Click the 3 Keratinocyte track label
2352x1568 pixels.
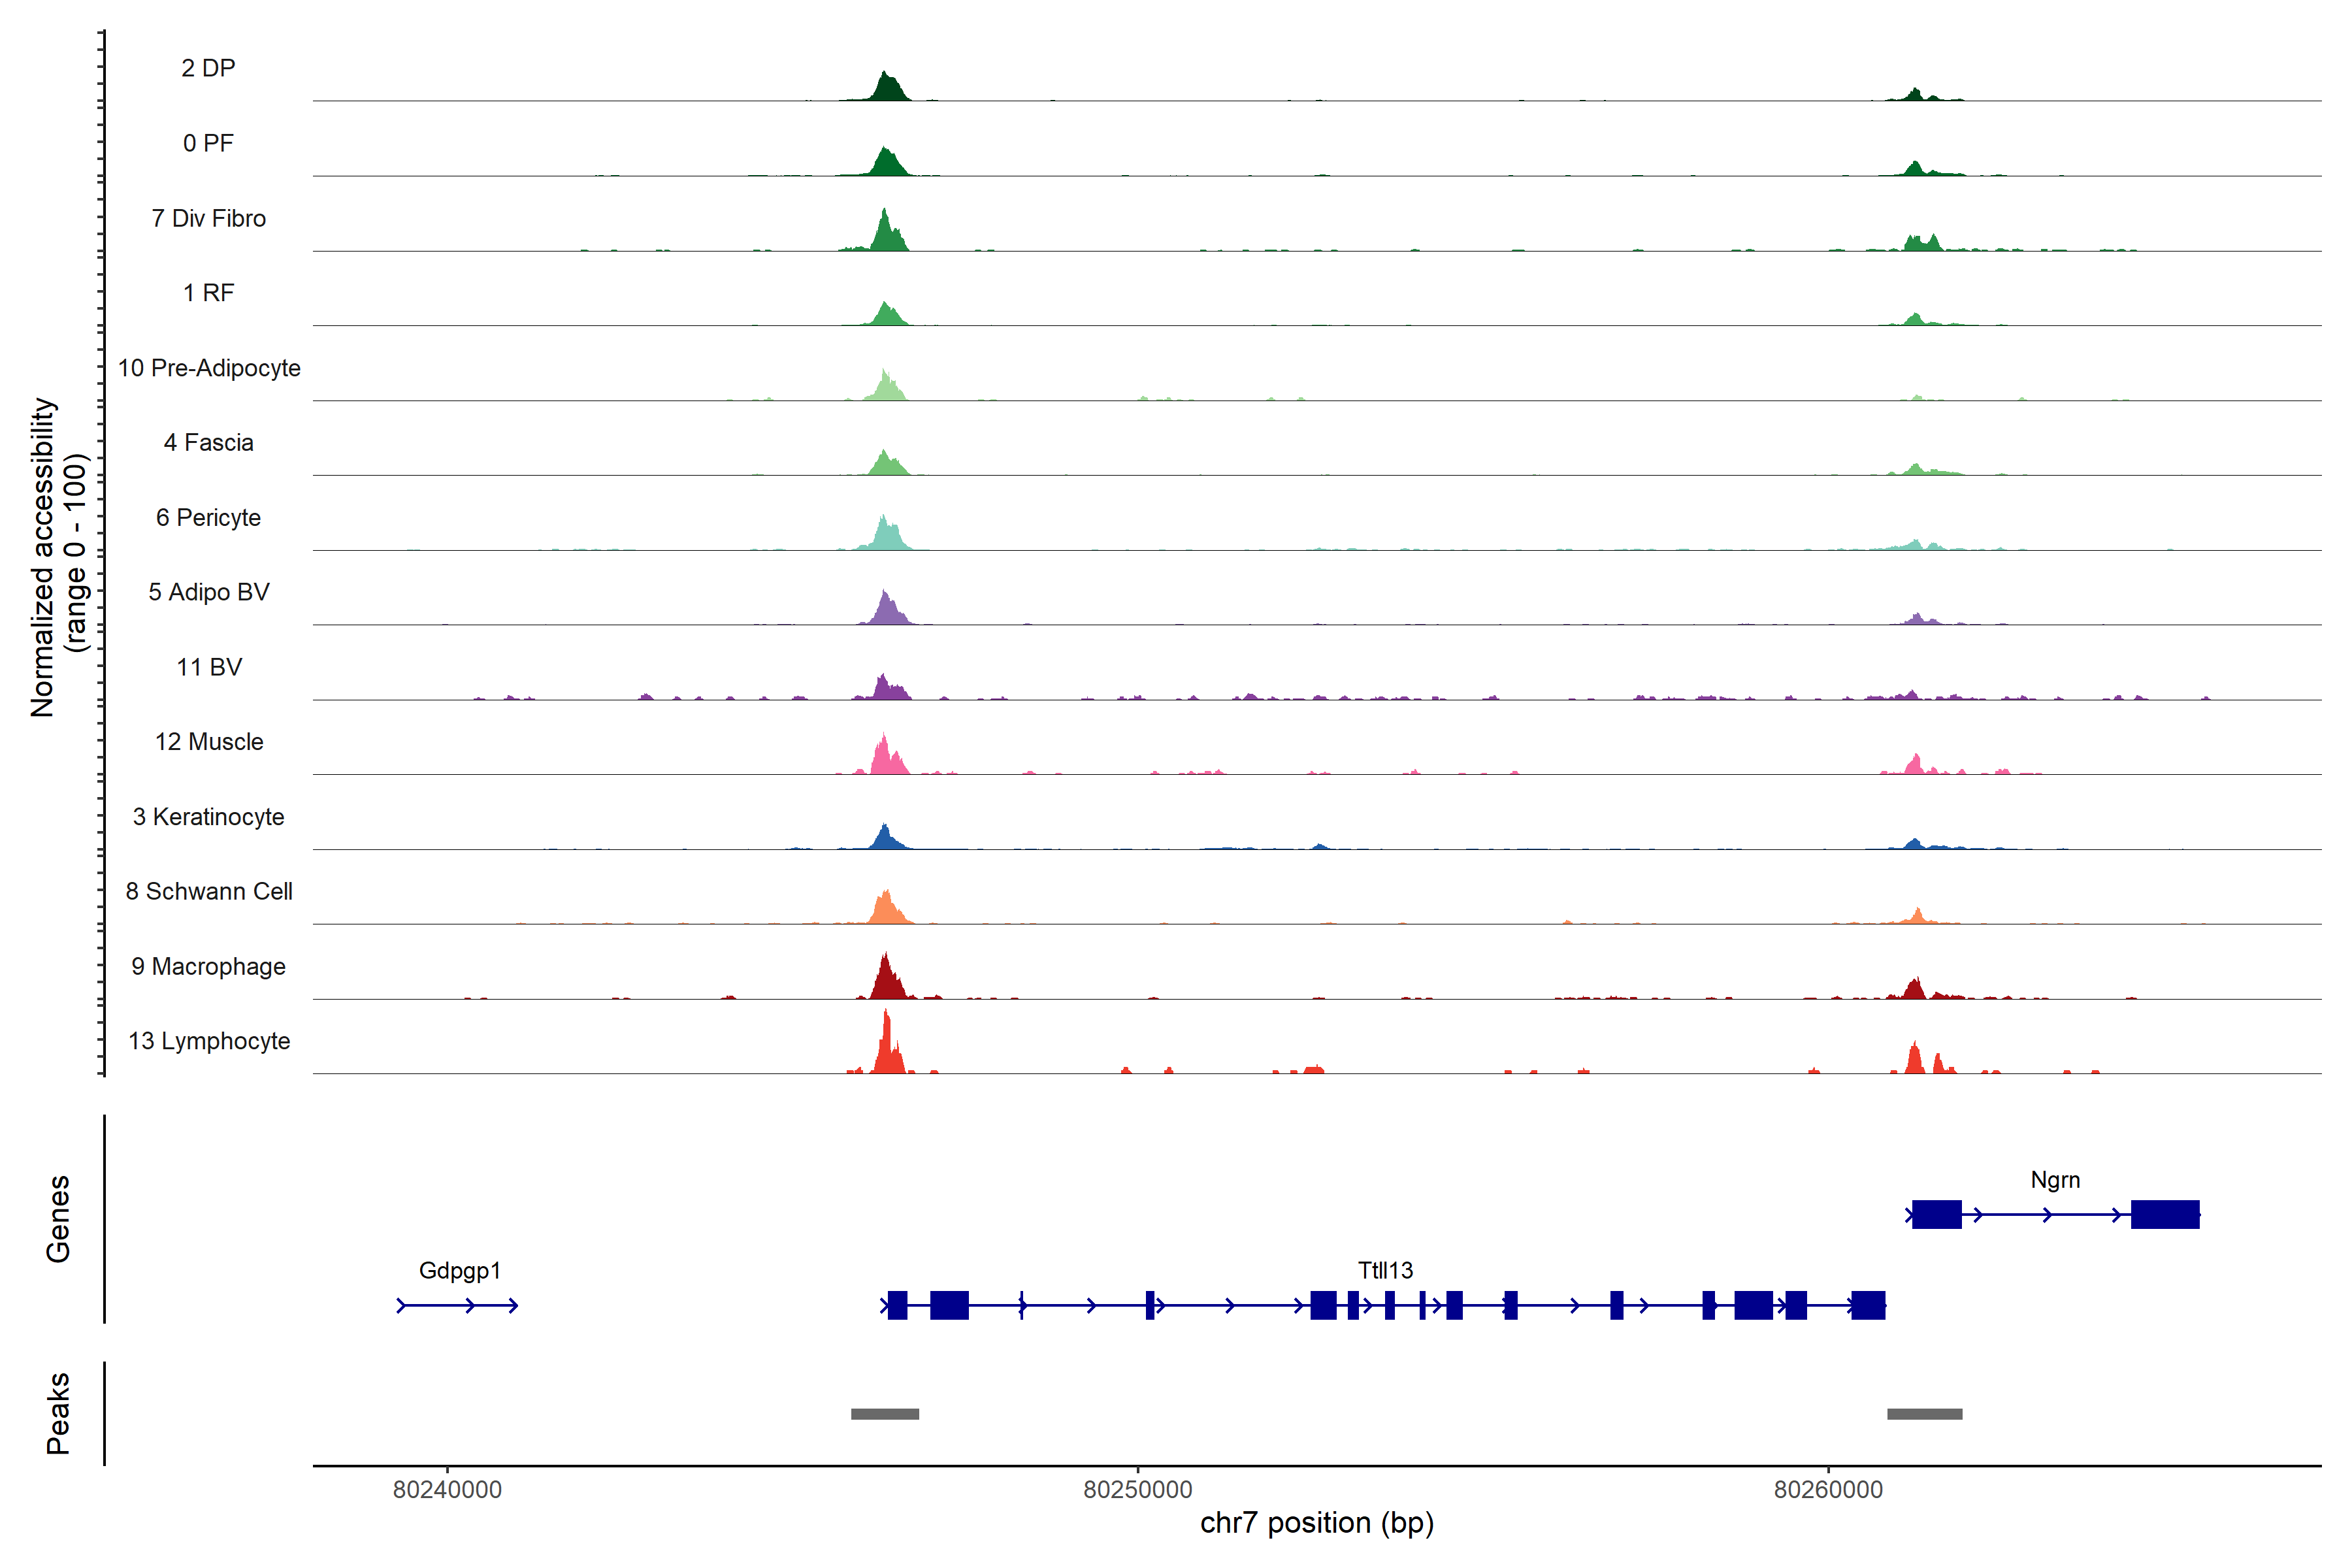coord(208,817)
